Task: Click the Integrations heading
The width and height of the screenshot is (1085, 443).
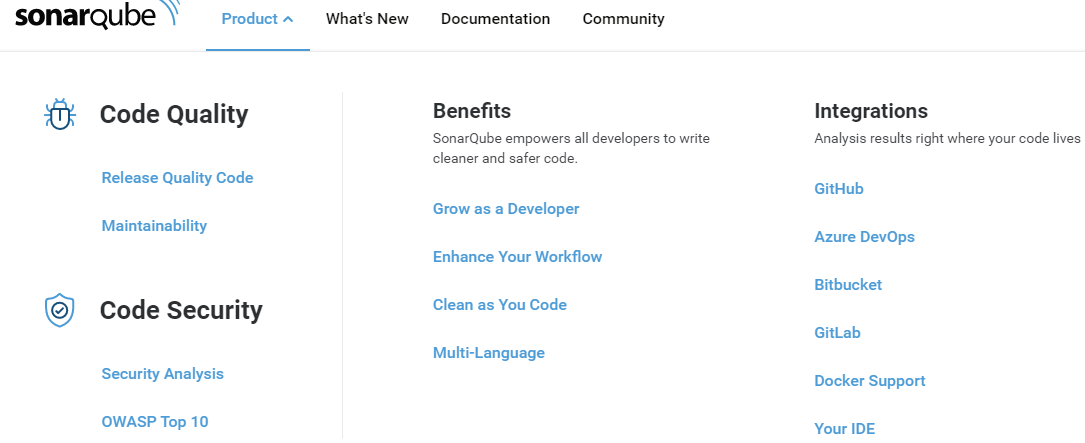Action: 871,111
